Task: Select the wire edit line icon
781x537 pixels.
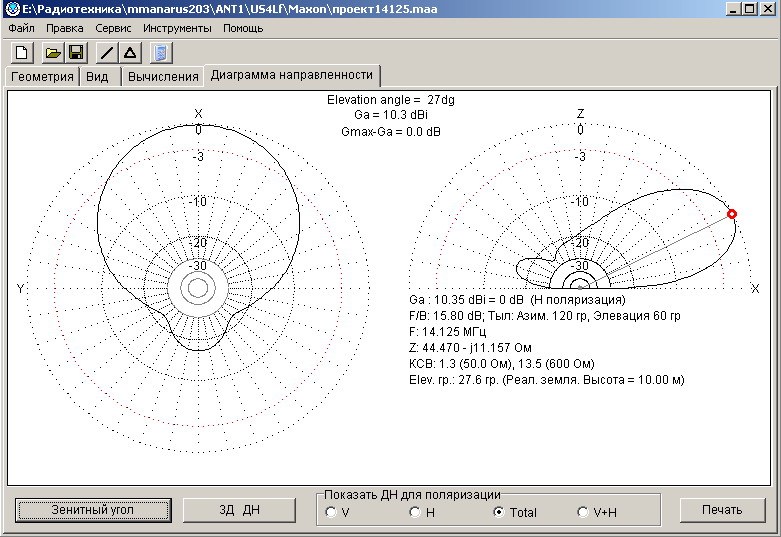Action: pyautogui.click(x=107, y=52)
